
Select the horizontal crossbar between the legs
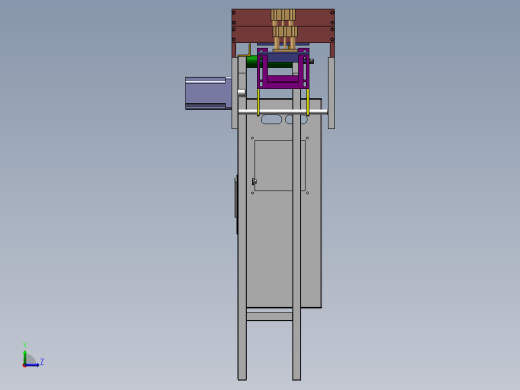269,316
